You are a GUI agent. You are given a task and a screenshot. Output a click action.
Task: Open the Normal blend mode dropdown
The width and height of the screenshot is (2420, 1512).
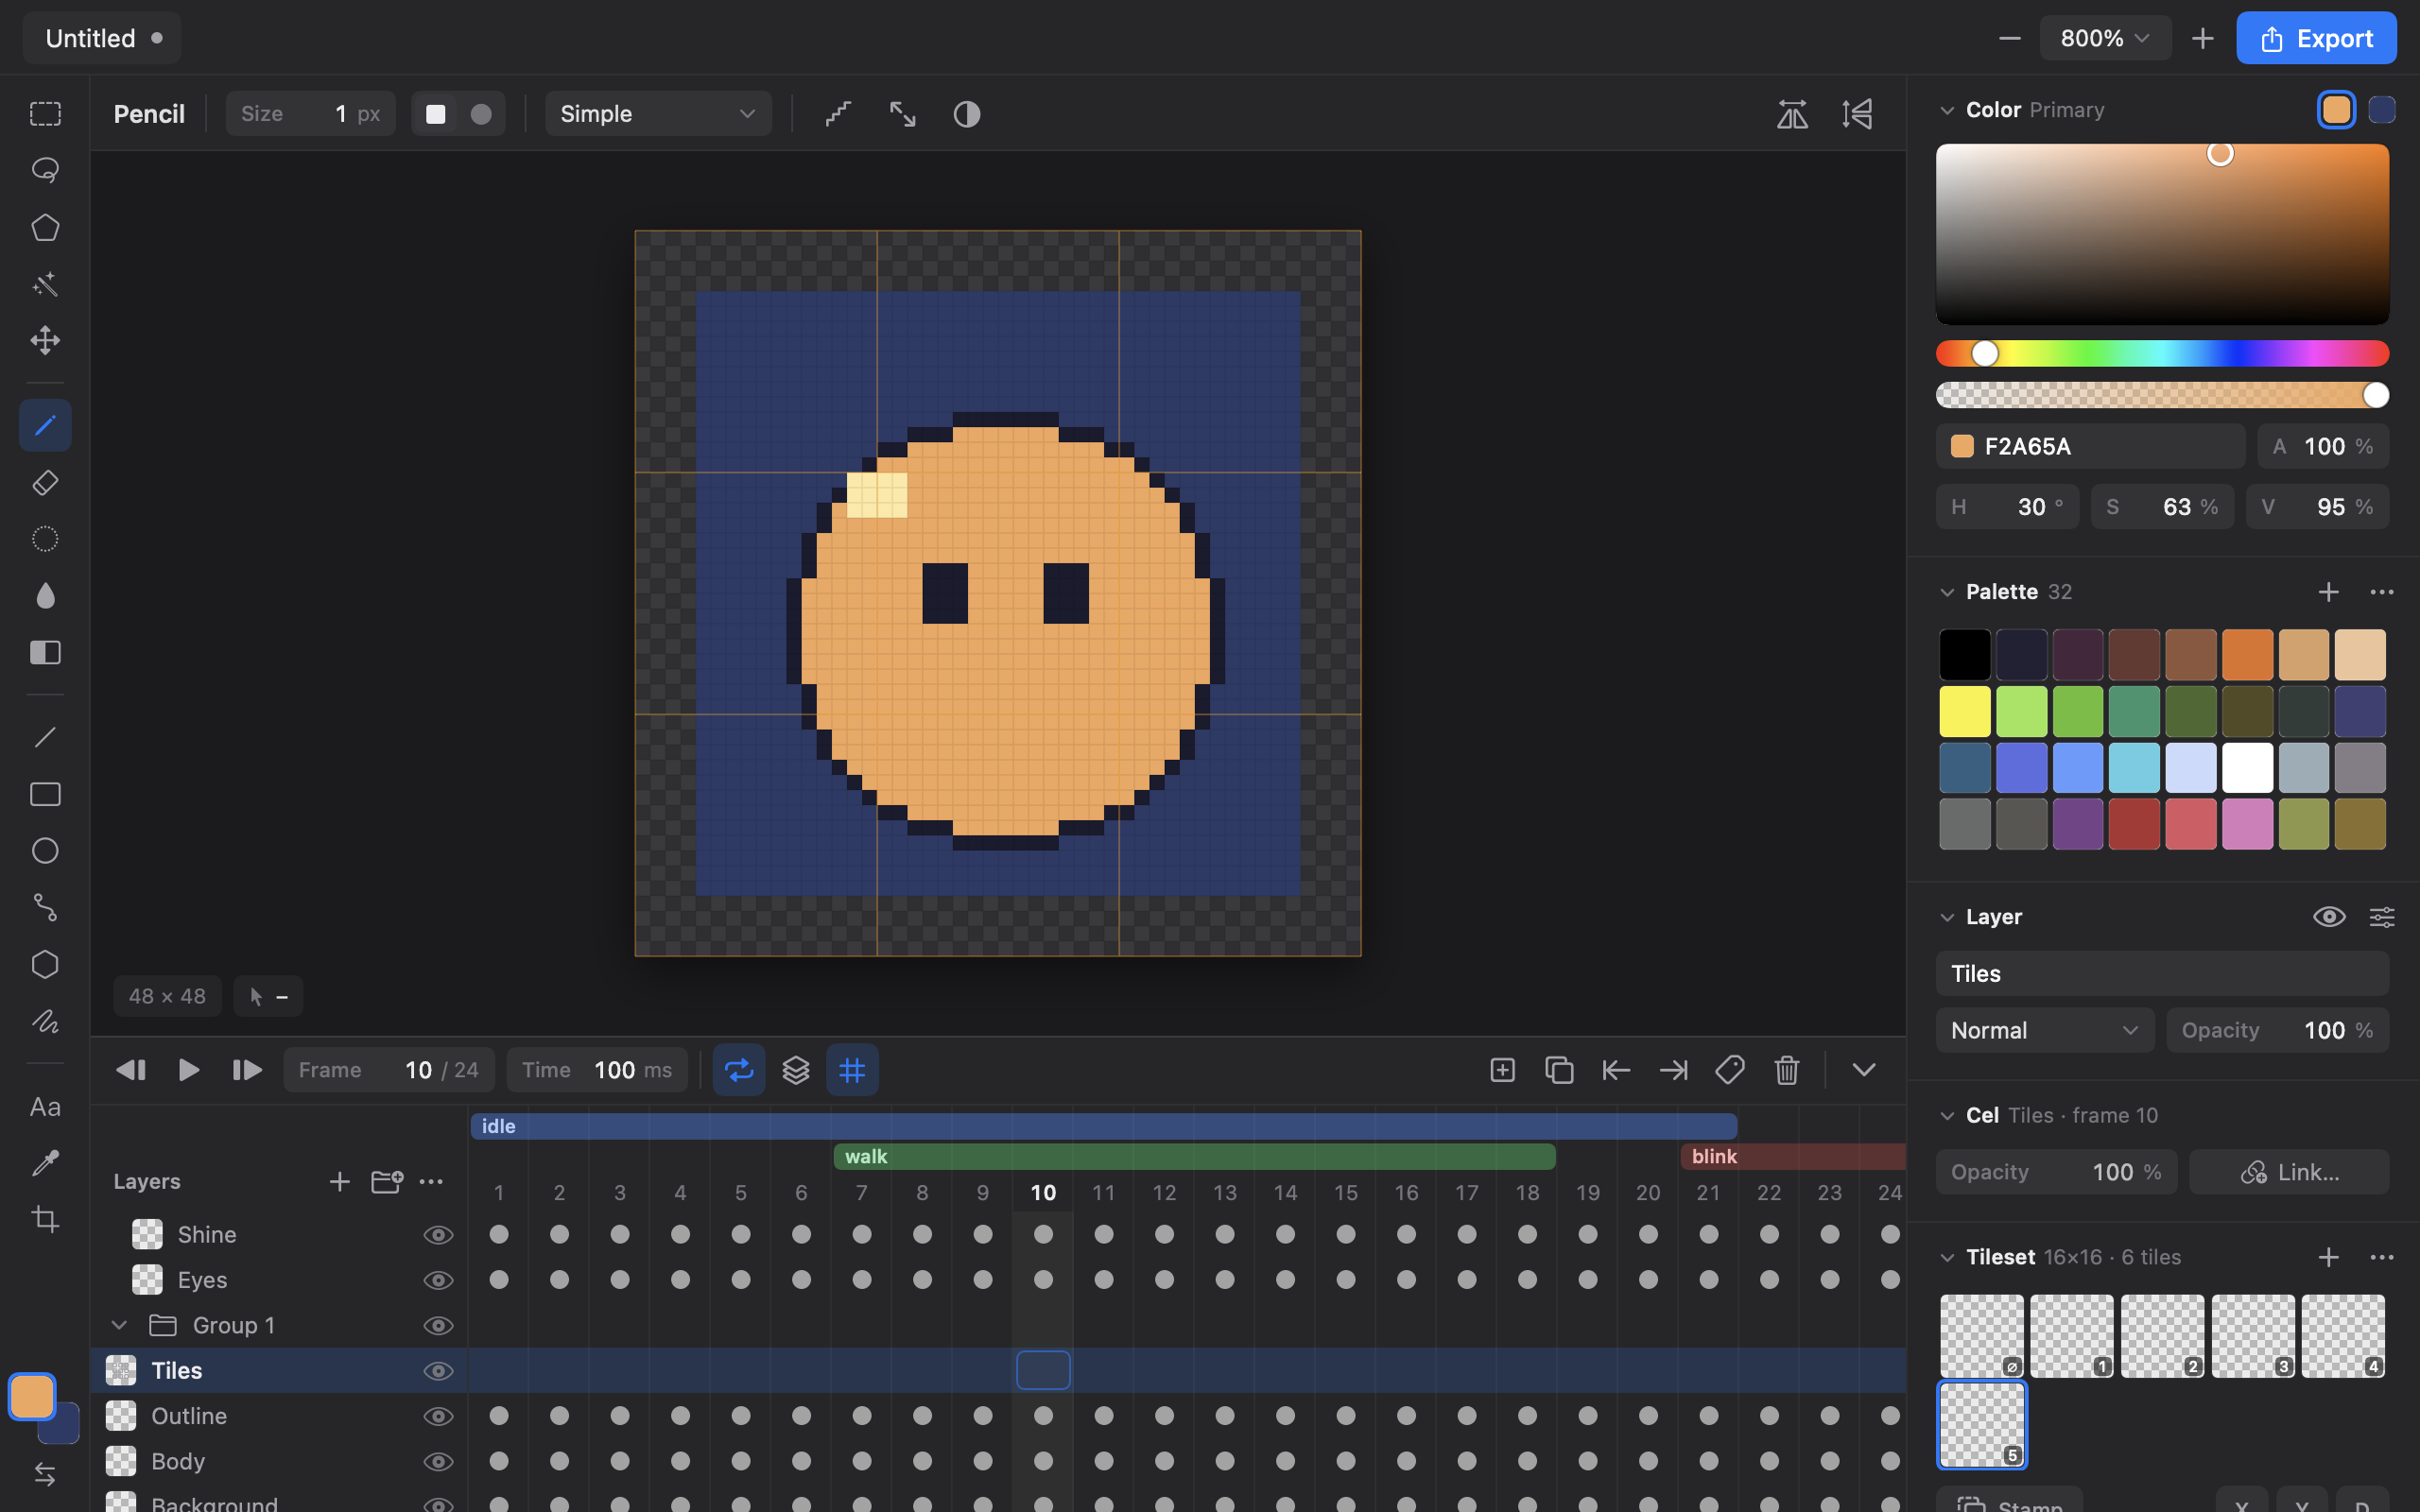pos(2045,1030)
